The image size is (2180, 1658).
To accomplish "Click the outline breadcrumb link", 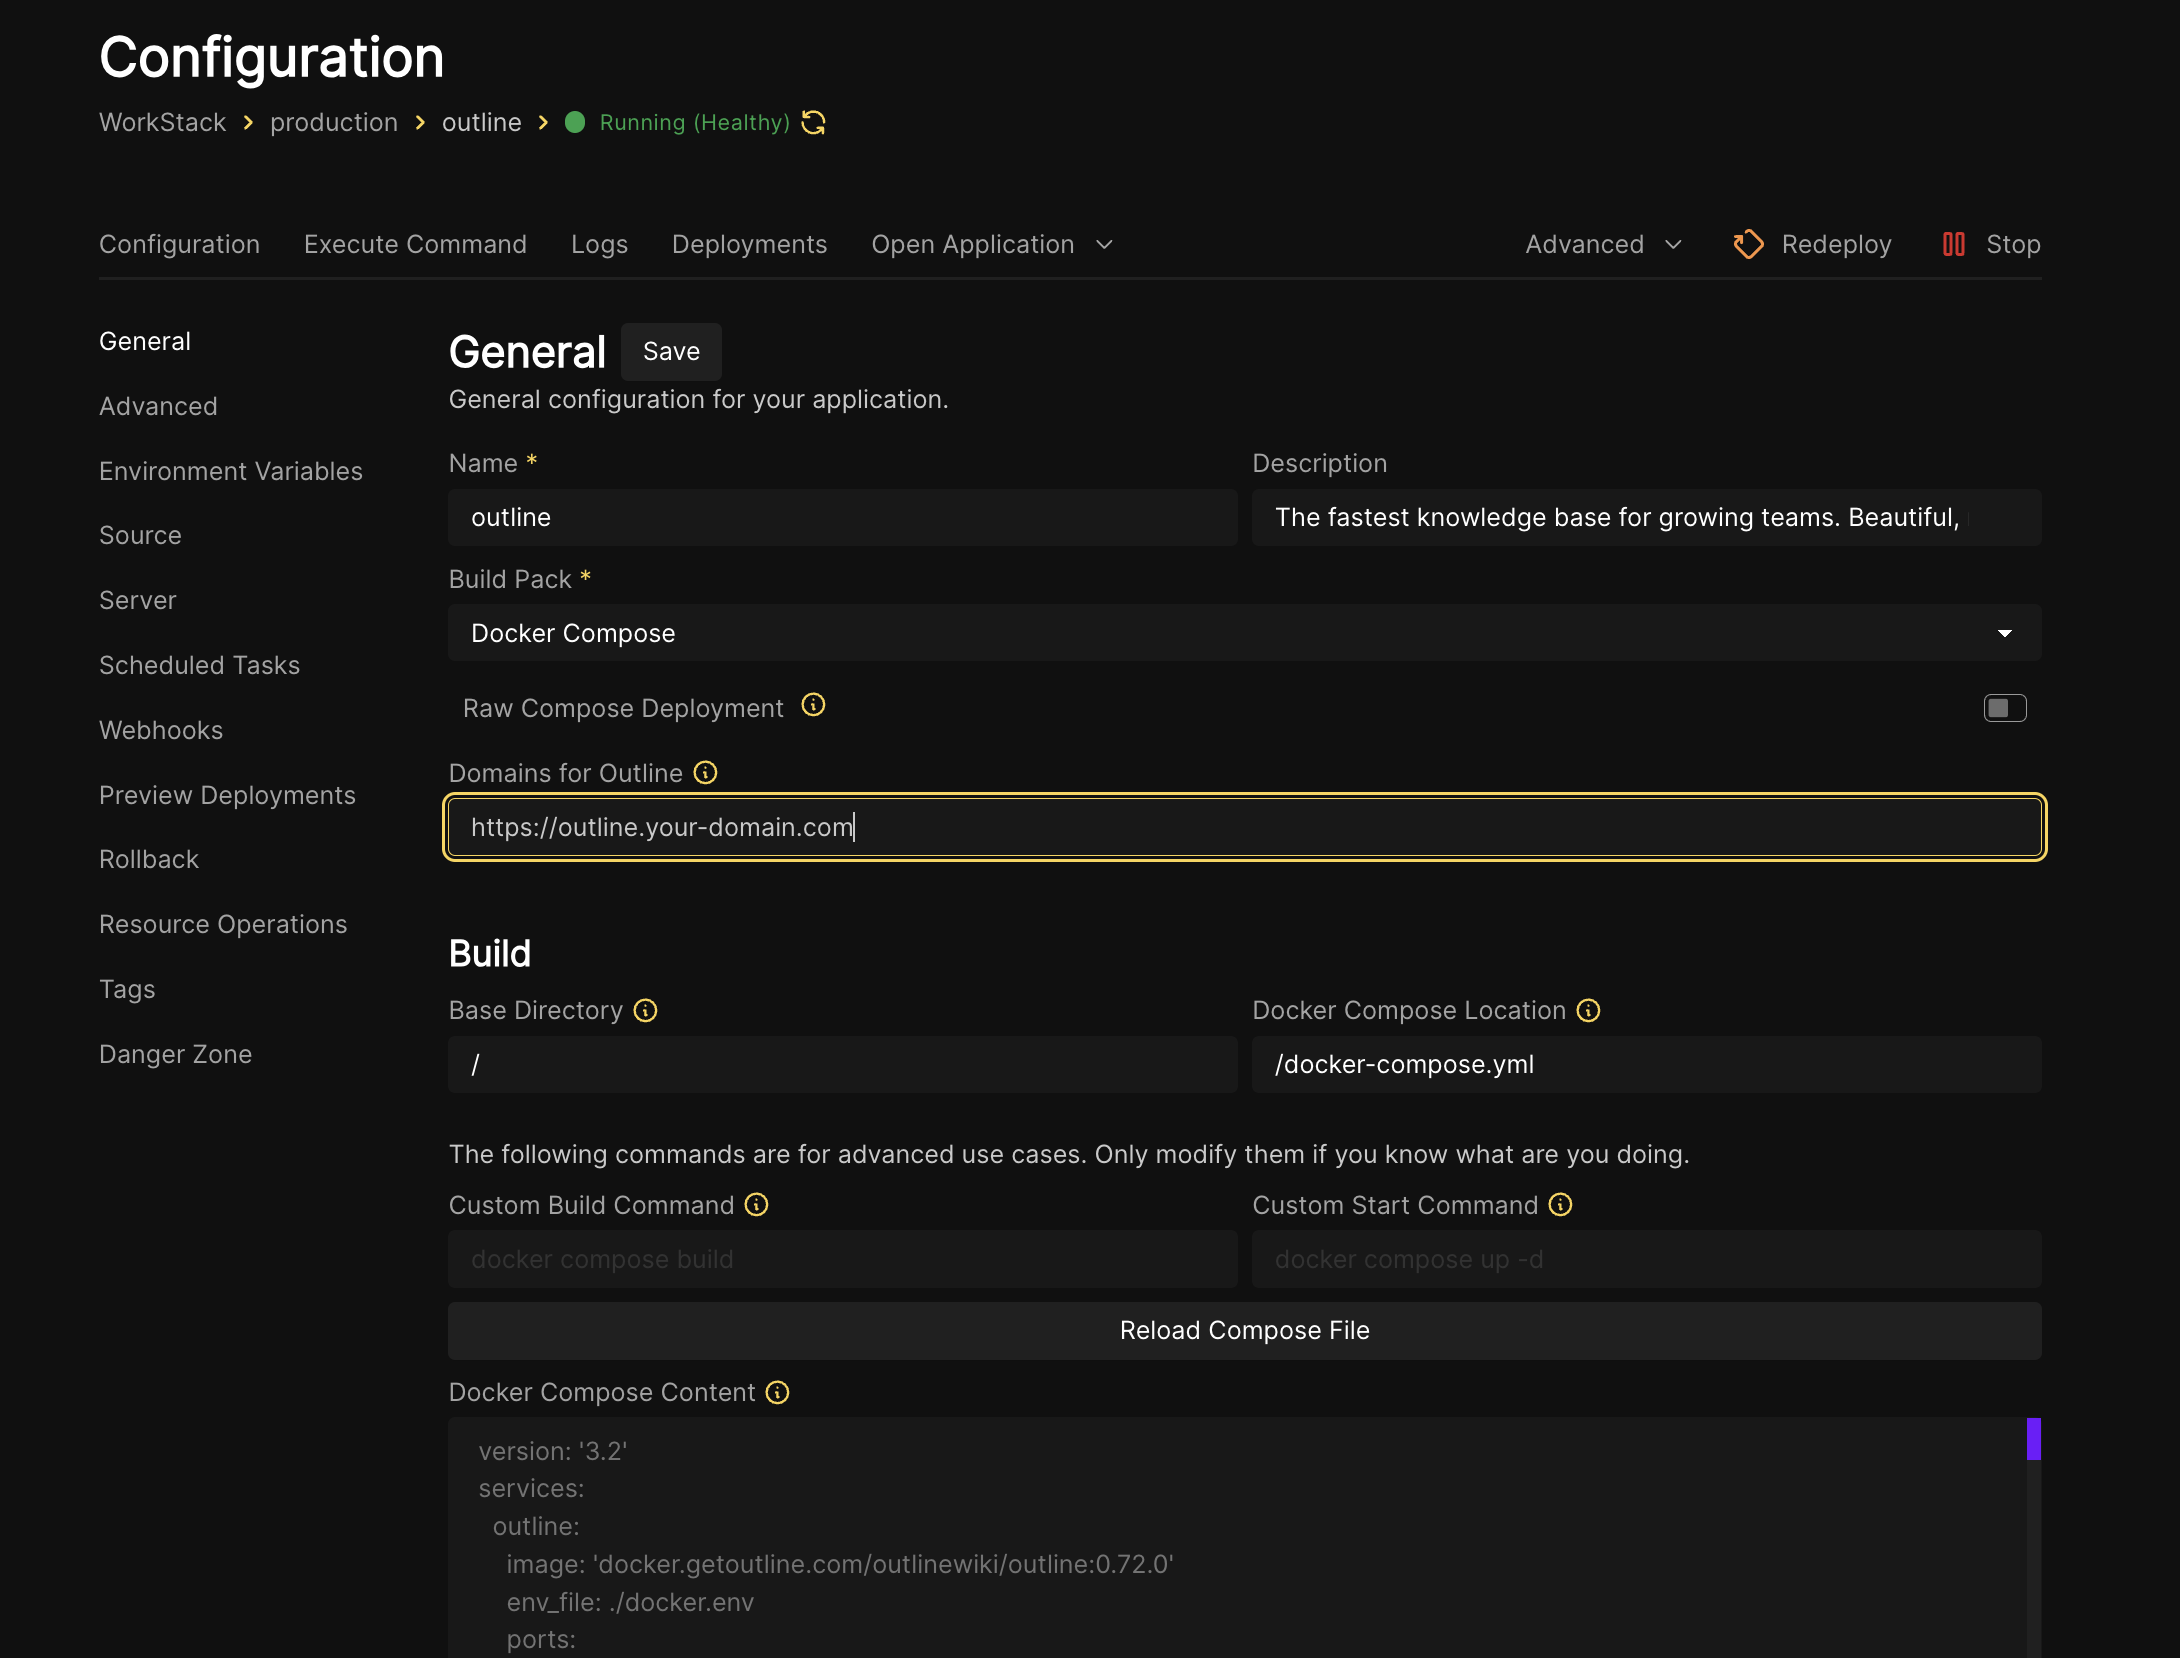I will click(x=482, y=123).
